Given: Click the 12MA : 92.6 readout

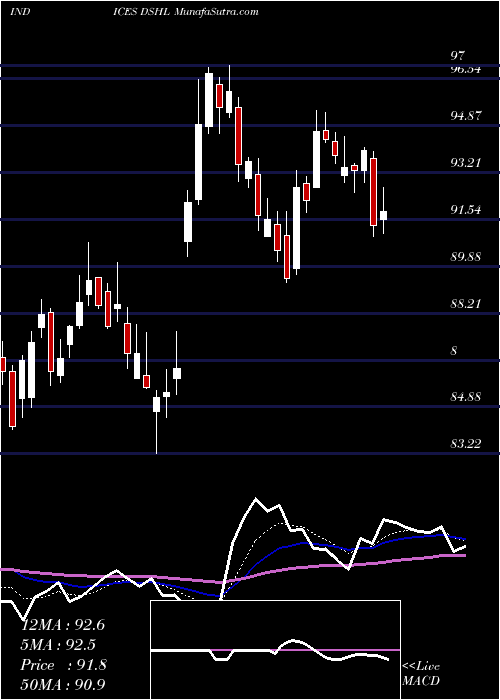Looking at the screenshot, I should click(x=63, y=625).
